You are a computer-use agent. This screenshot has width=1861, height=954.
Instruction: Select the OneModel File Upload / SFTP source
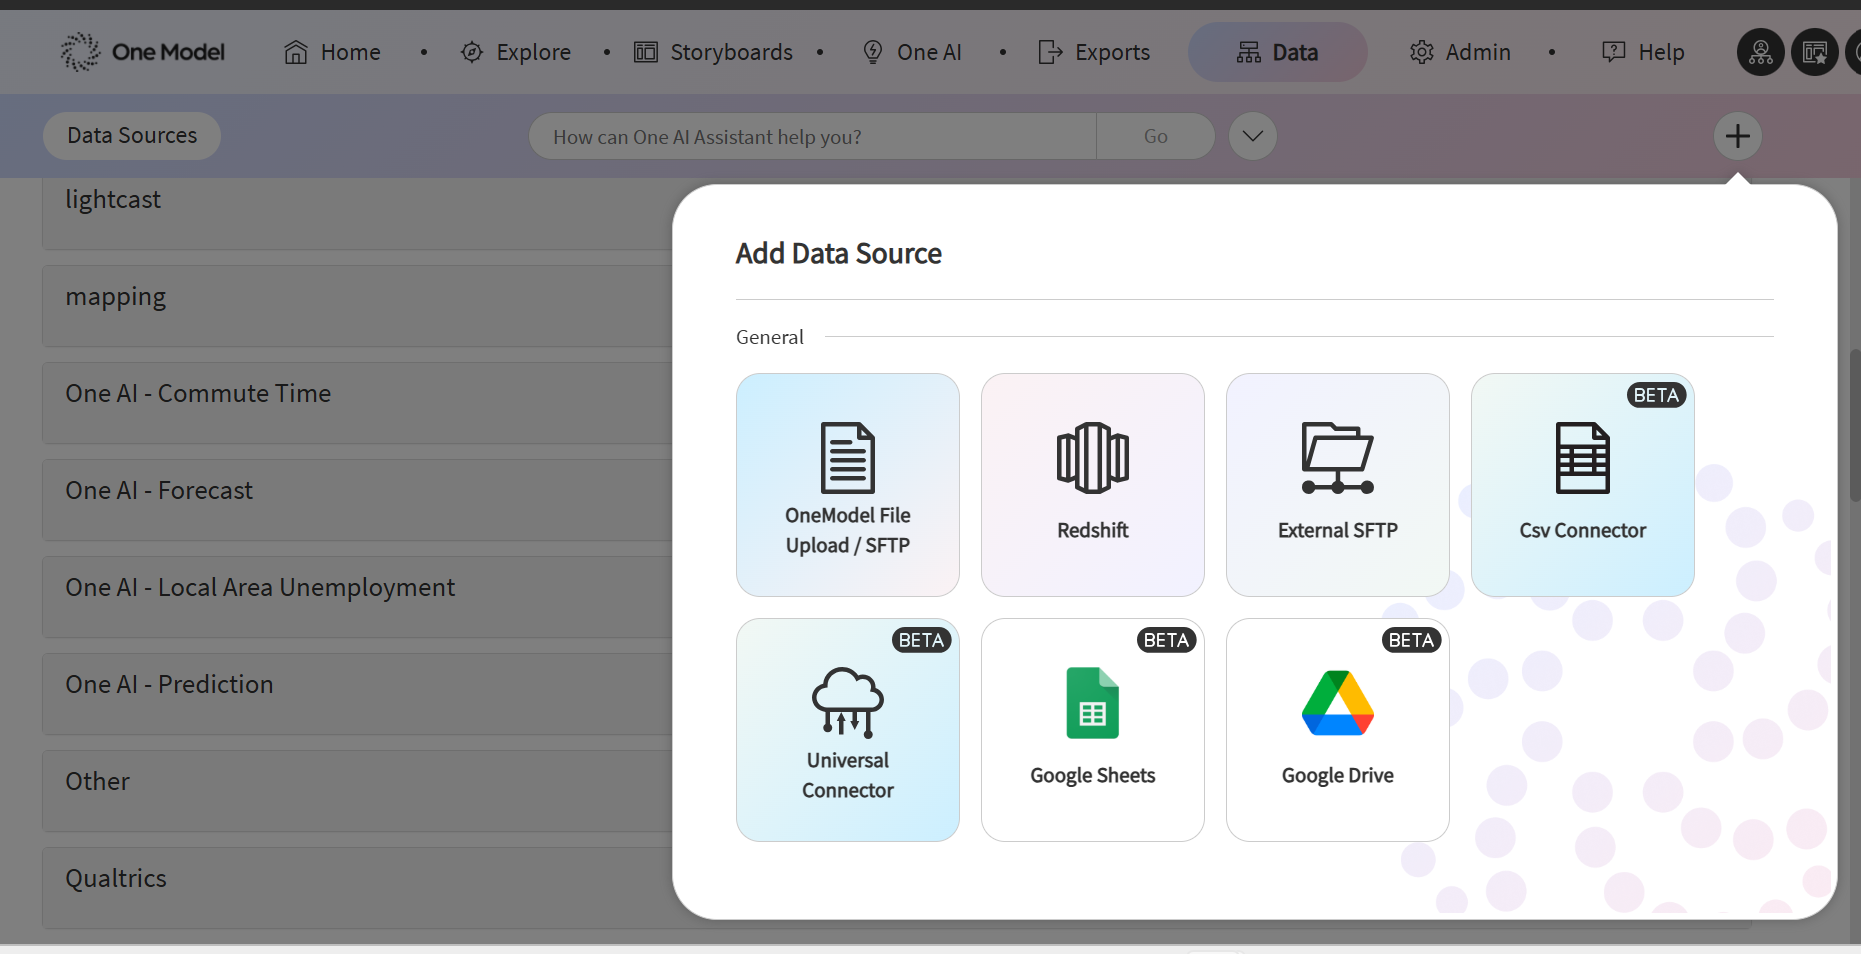point(847,485)
